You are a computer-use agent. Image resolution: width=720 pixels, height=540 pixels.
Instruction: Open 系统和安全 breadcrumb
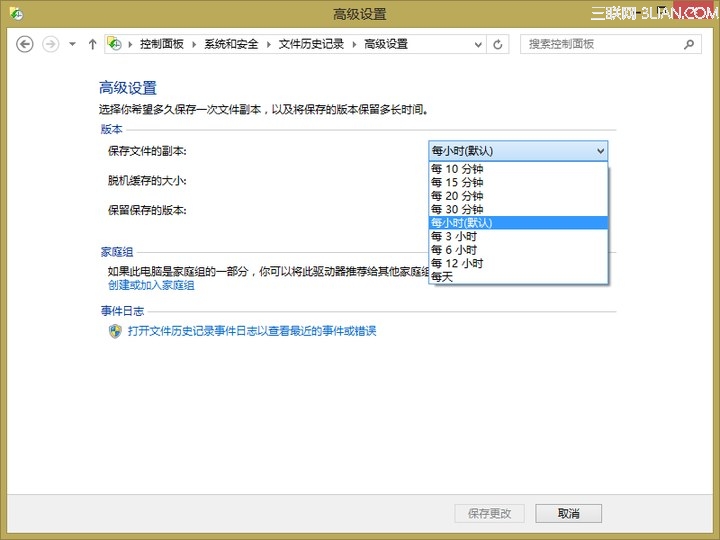tap(231, 44)
